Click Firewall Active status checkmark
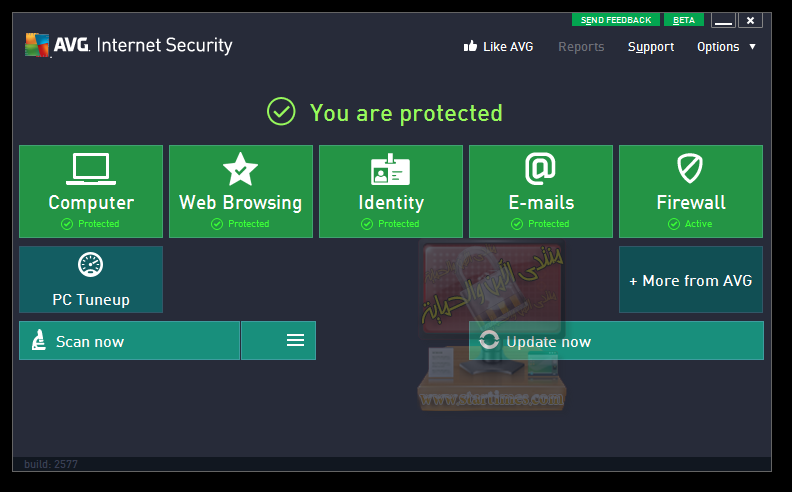792x492 pixels. coord(674,224)
